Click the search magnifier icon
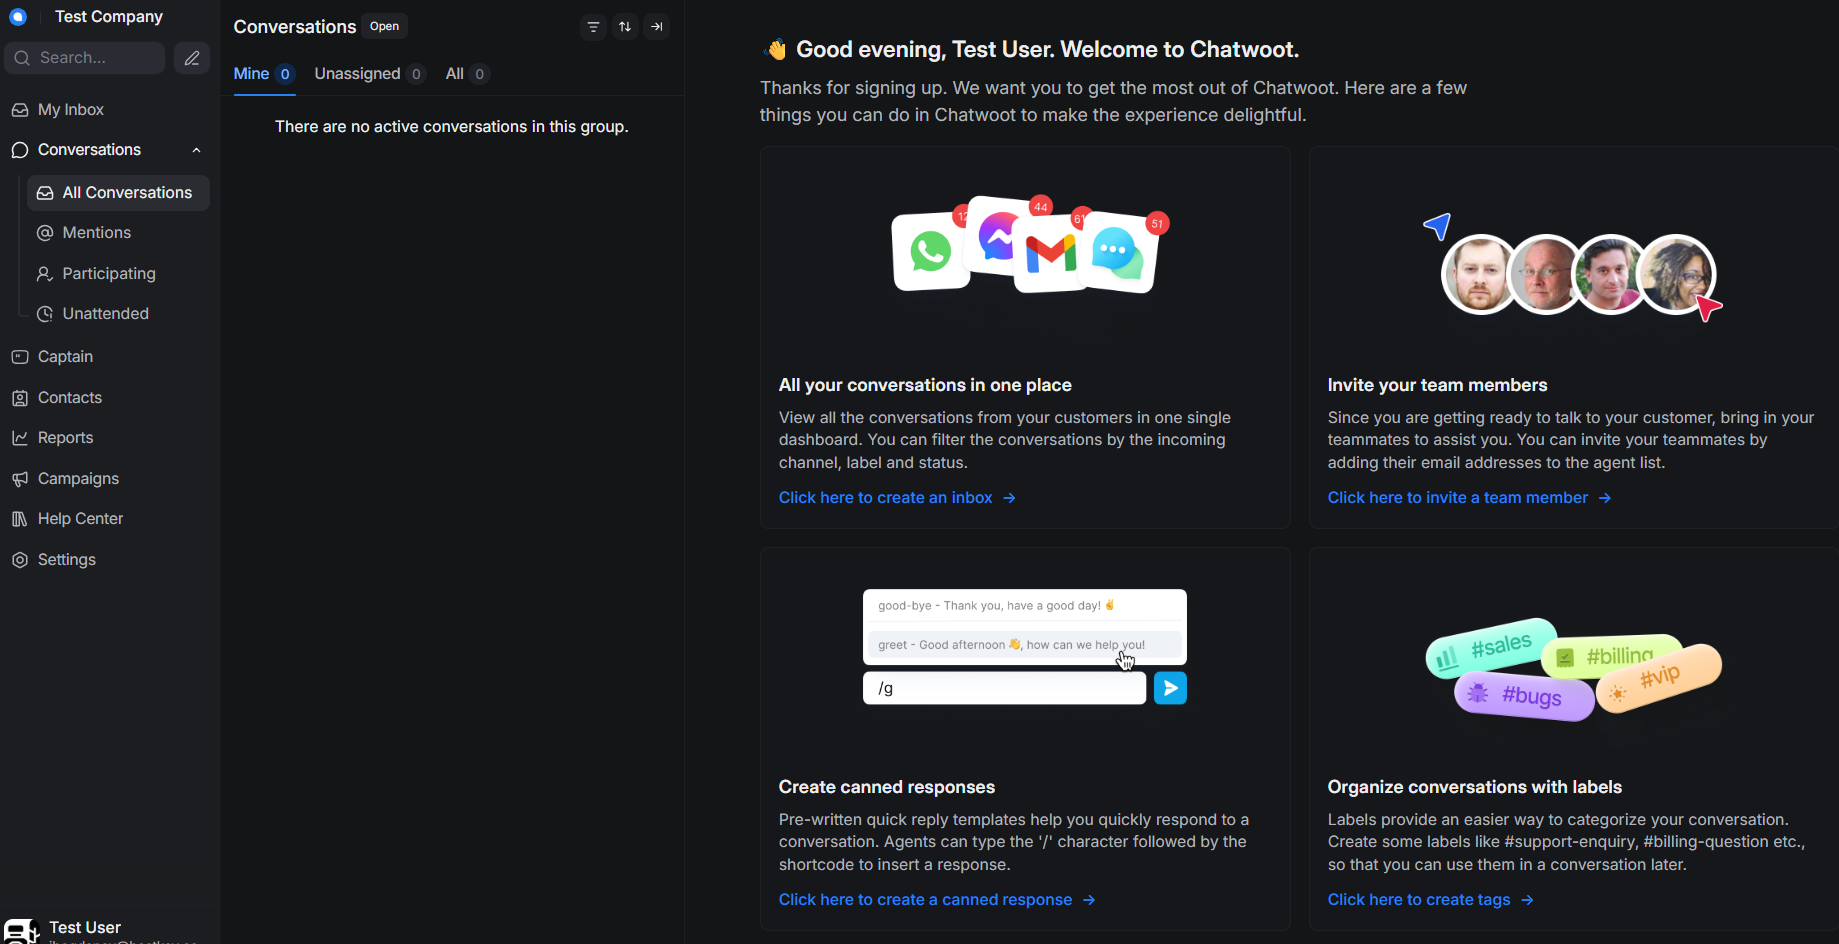 point(22,58)
